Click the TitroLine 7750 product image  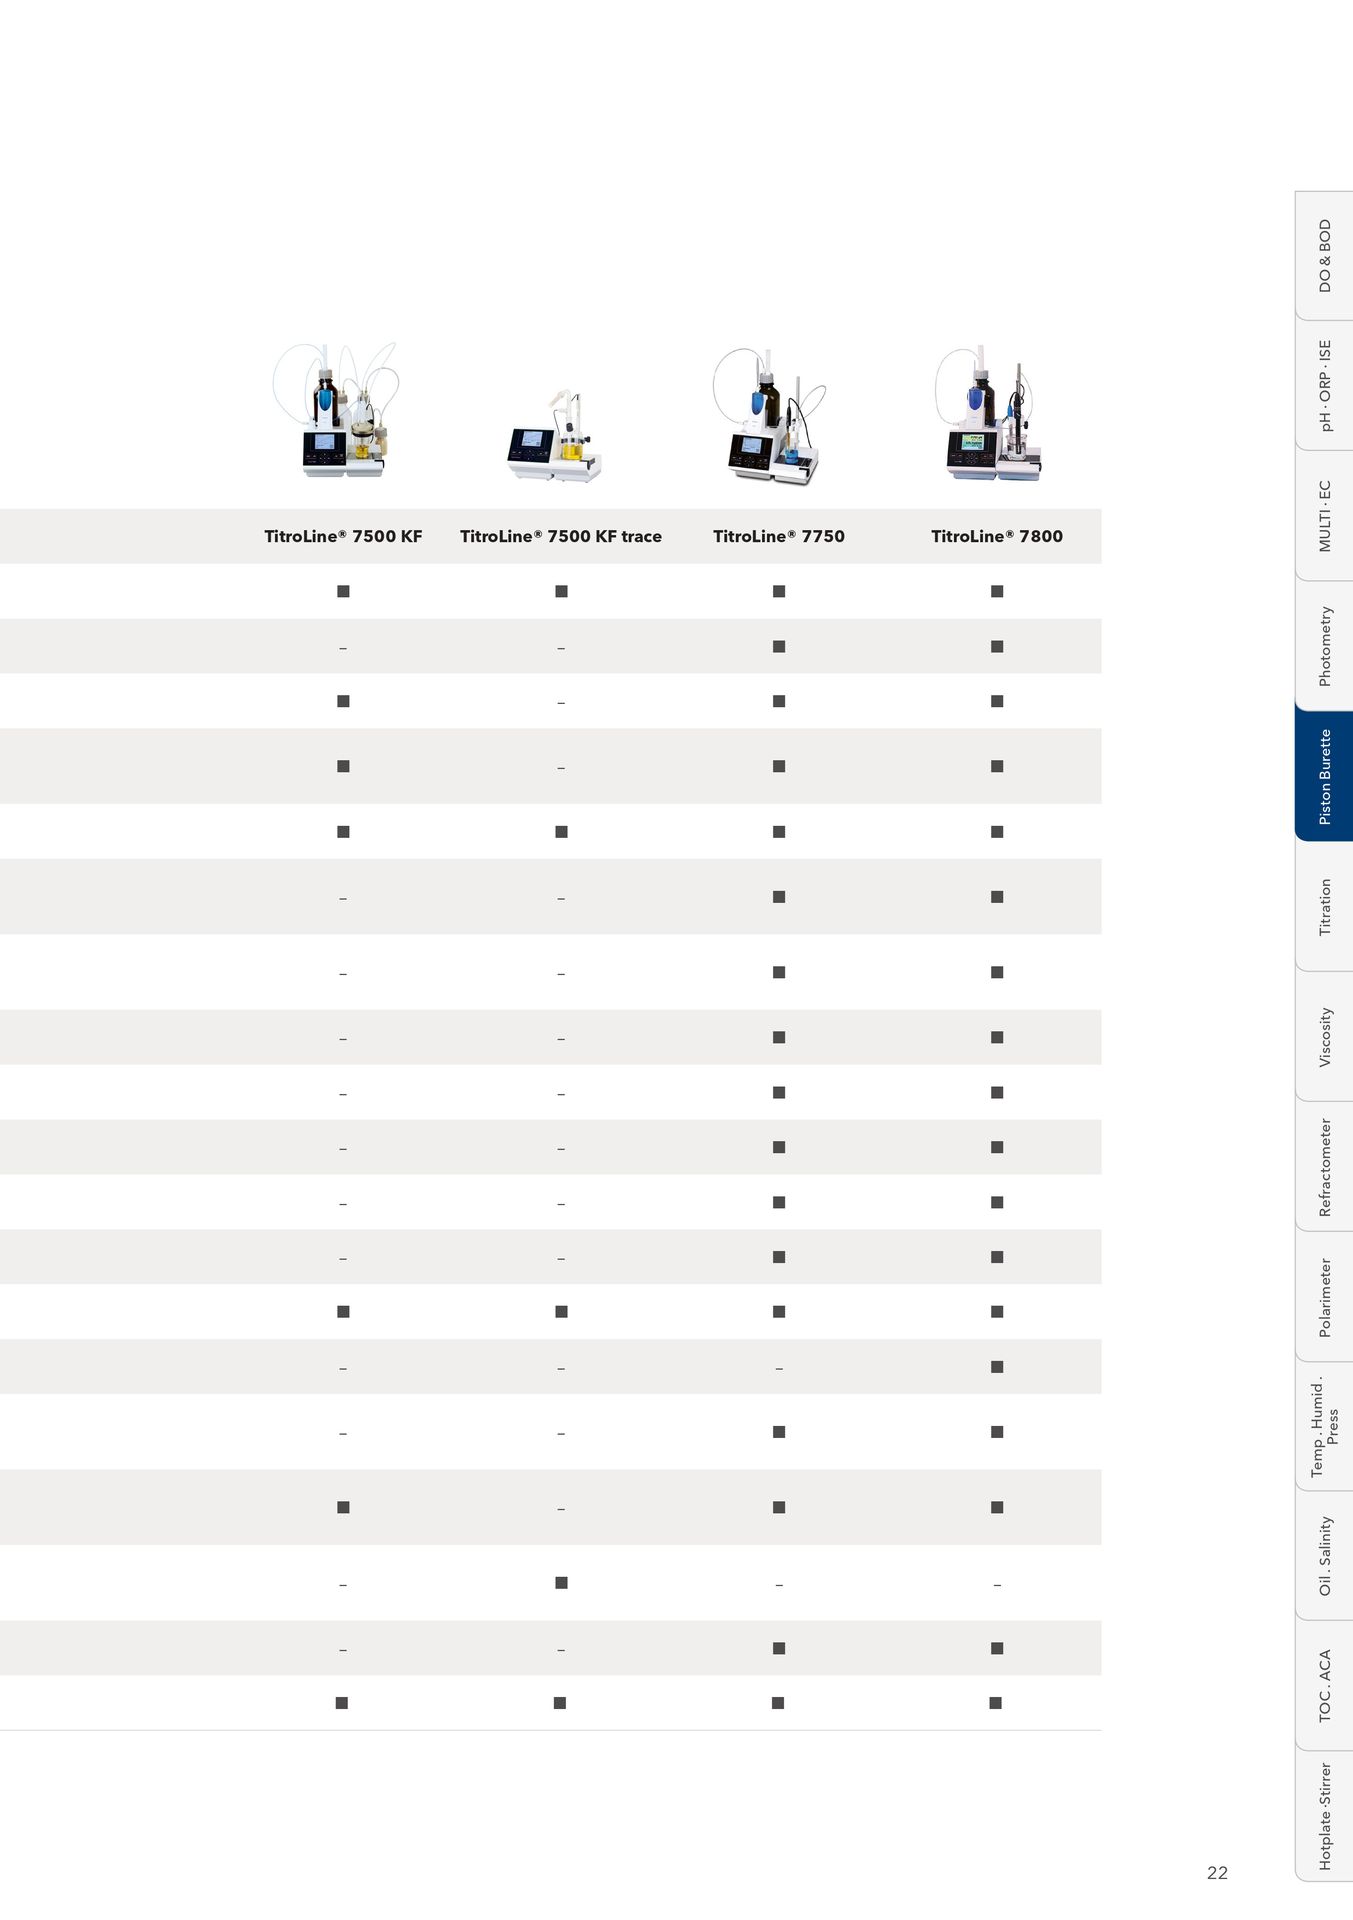coord(770,415)
